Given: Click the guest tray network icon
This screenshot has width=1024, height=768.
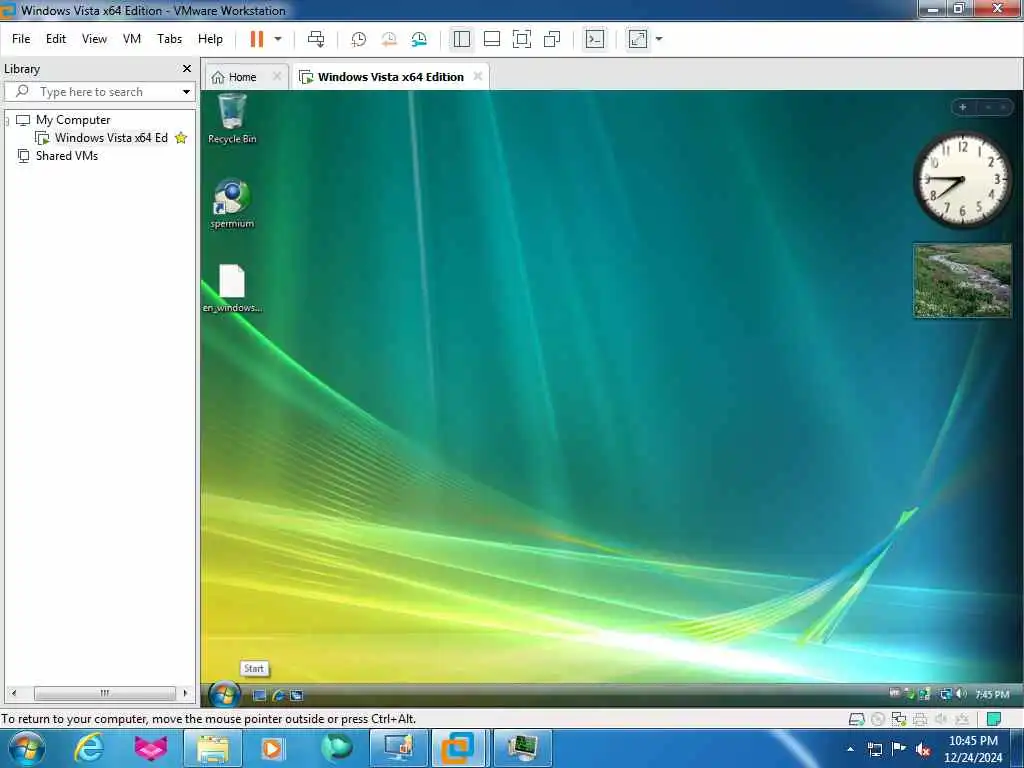Looking at the screenshot, I should coord(945,694).
